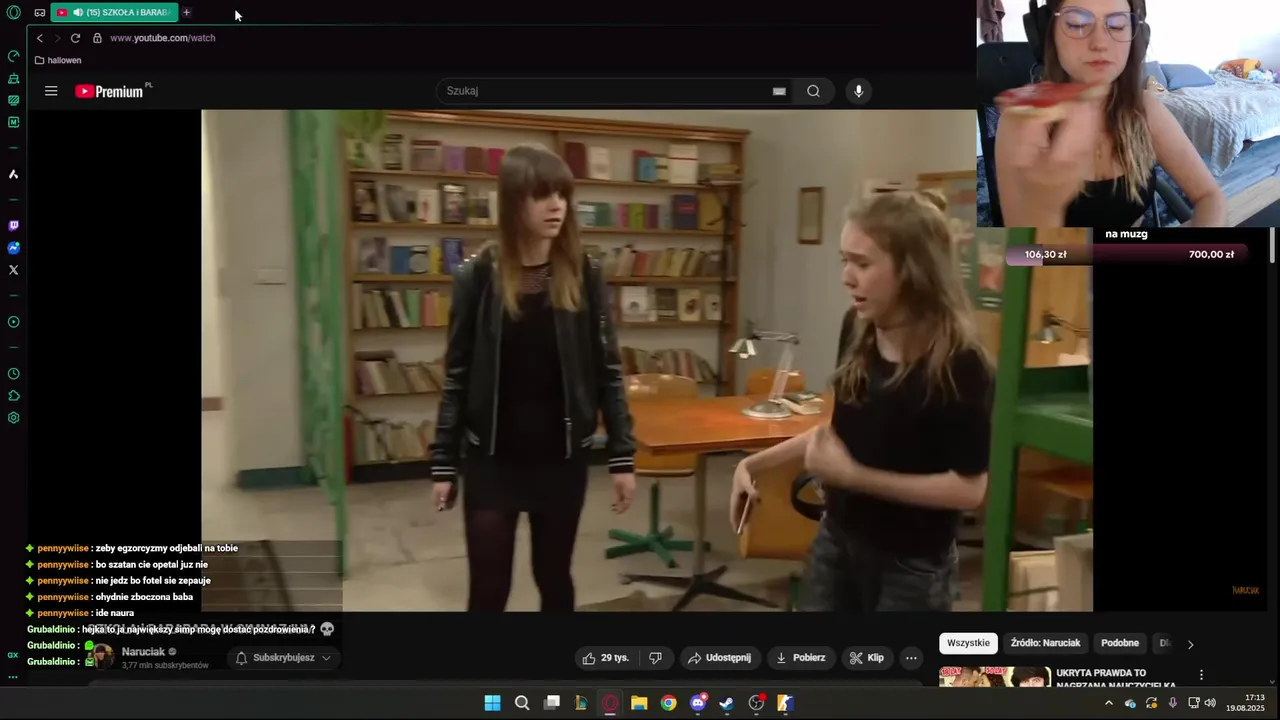Open Twitch in the Opera sidebar
Screen dimensions: 1280x720
coord(13,226)
